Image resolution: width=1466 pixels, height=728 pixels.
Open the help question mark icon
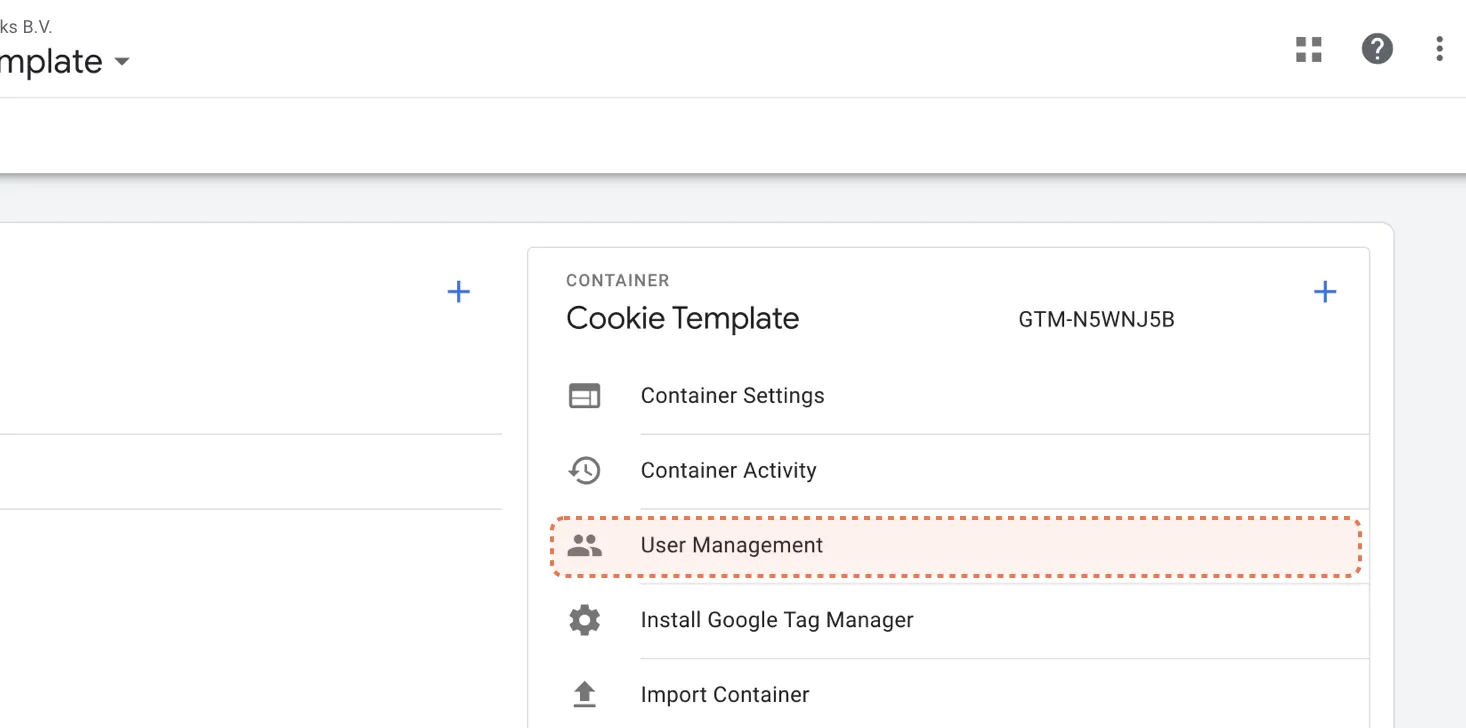click(x=1377, y=49)
